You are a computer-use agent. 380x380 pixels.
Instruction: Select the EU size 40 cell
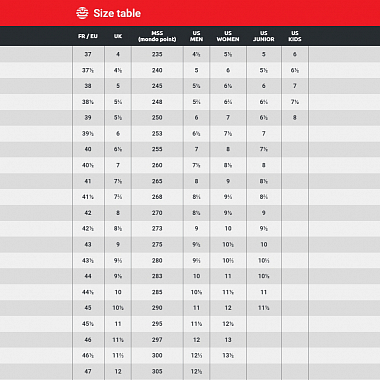point(88,149)
